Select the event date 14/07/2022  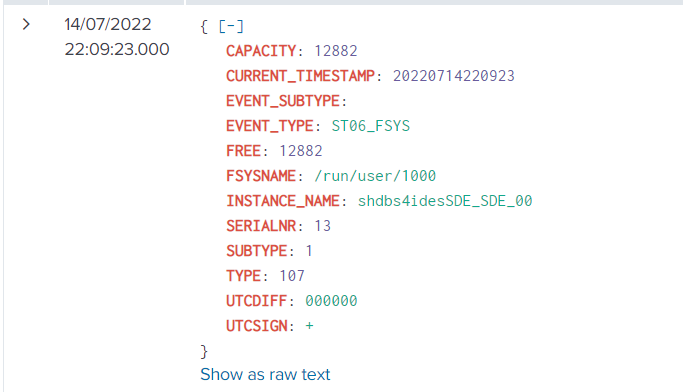(108, 24)
